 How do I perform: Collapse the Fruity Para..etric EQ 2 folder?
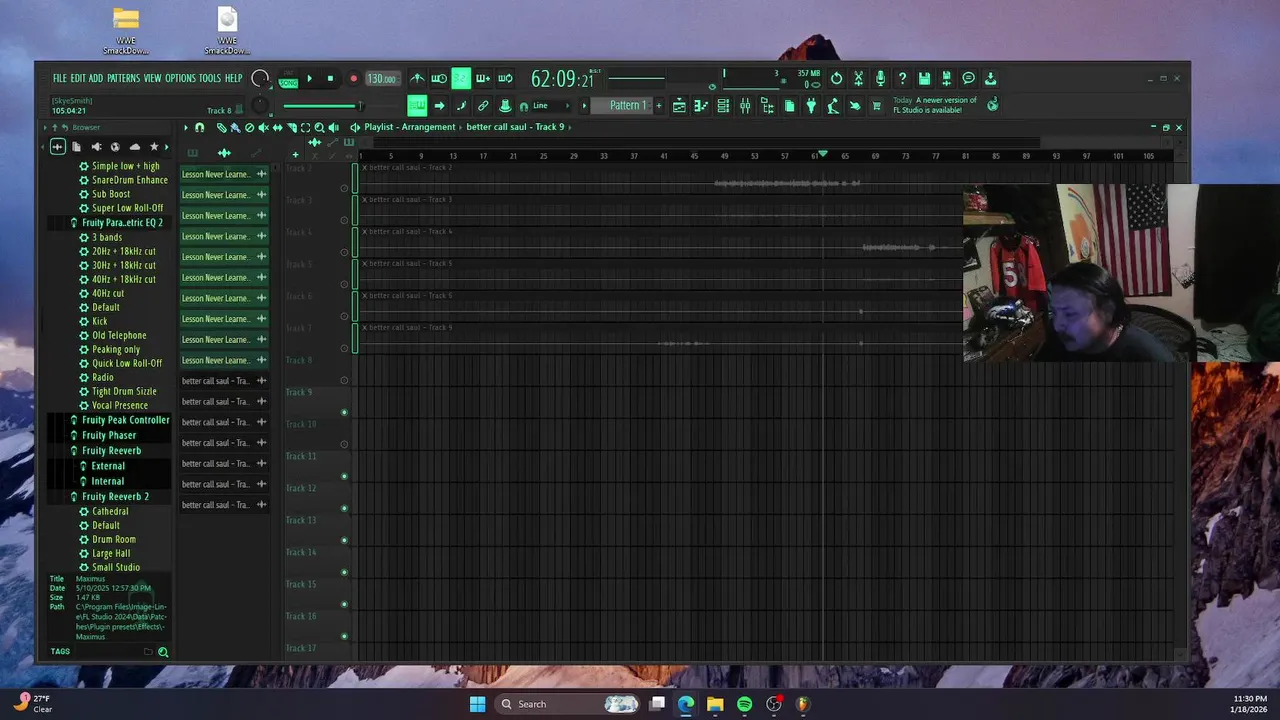pos(122,222)
